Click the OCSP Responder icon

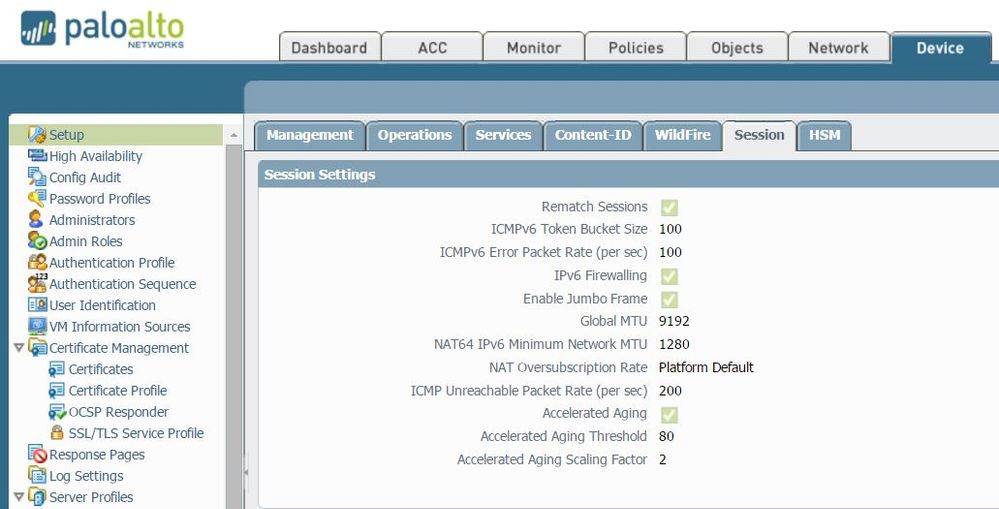57,412
